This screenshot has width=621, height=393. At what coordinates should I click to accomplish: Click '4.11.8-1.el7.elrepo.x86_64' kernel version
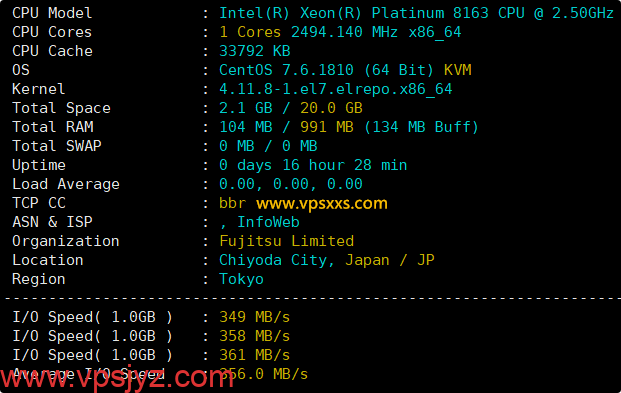click(x=335, y=90)
